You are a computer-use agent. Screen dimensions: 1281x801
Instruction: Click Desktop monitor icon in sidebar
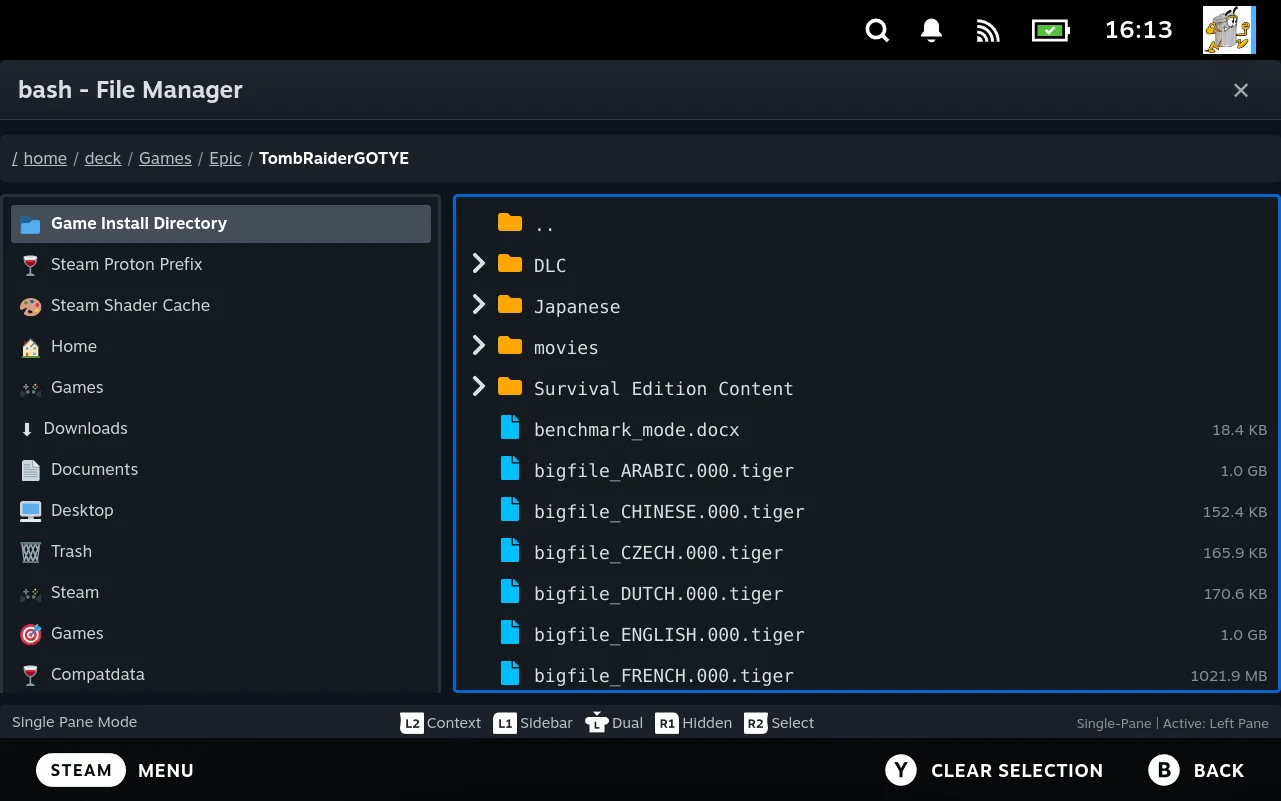click(x=30, y=511)
